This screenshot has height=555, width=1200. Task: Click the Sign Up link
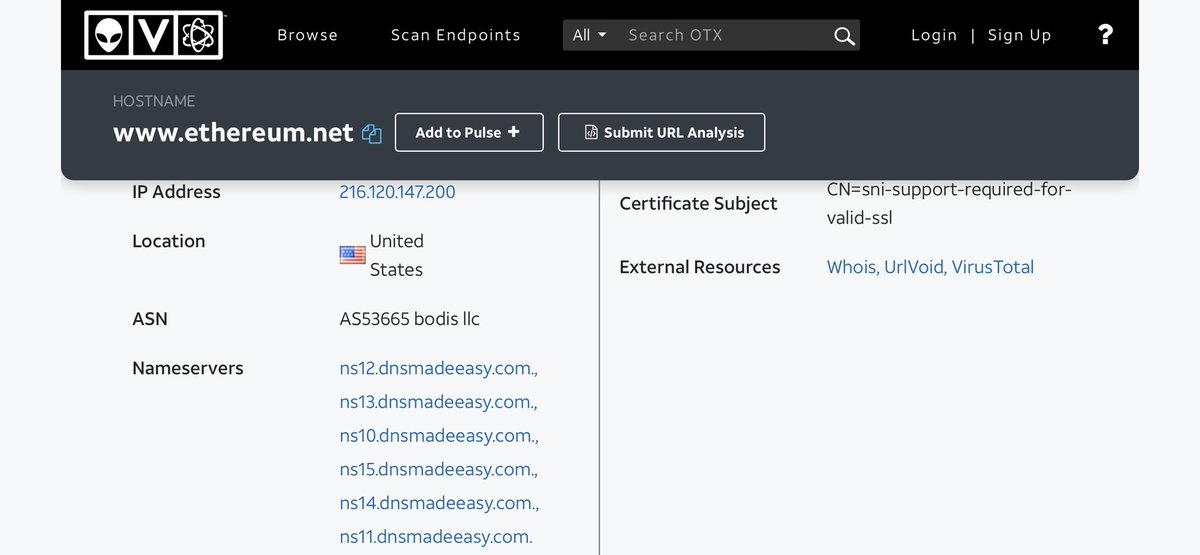(x=1019, y=35)
